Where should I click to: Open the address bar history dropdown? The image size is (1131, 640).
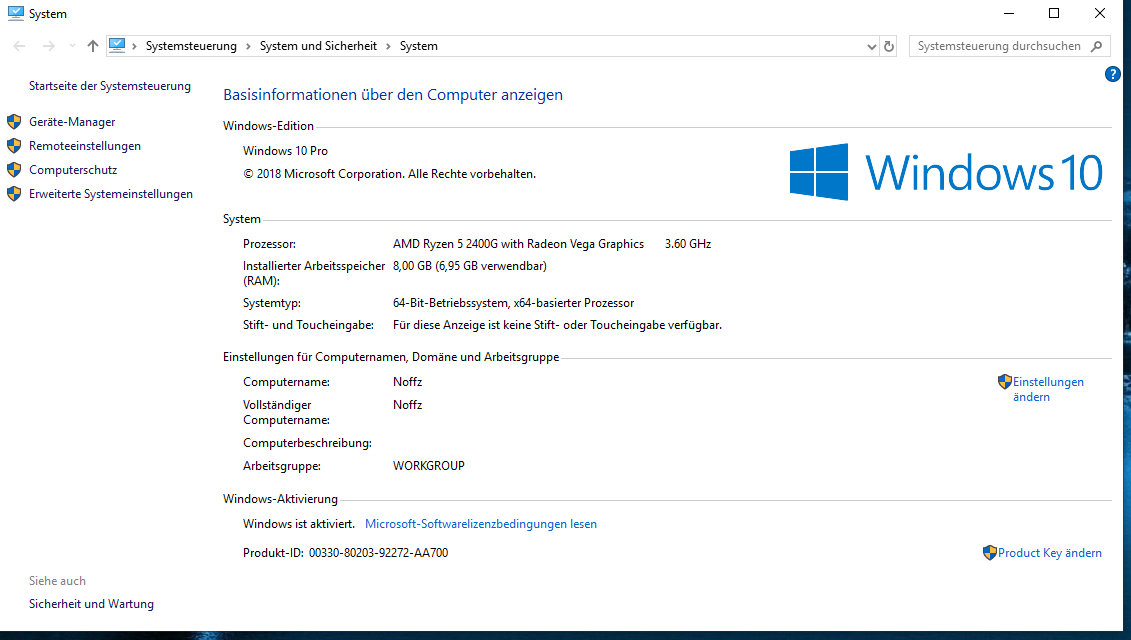[871, 46]
